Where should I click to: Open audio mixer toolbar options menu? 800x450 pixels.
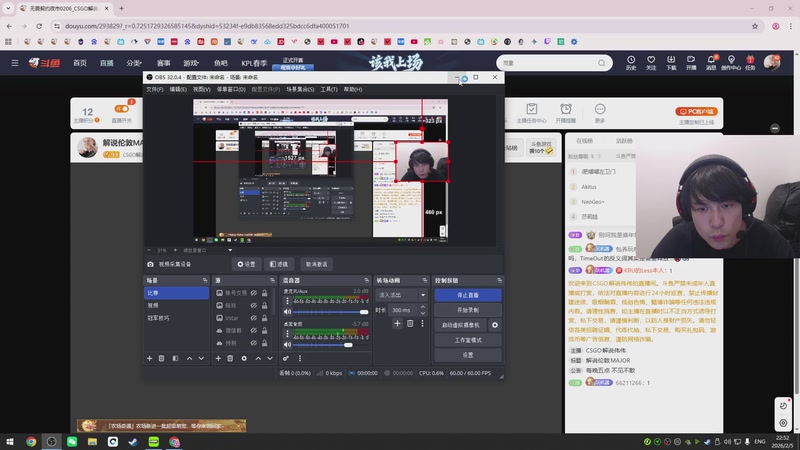click(299, 359)
